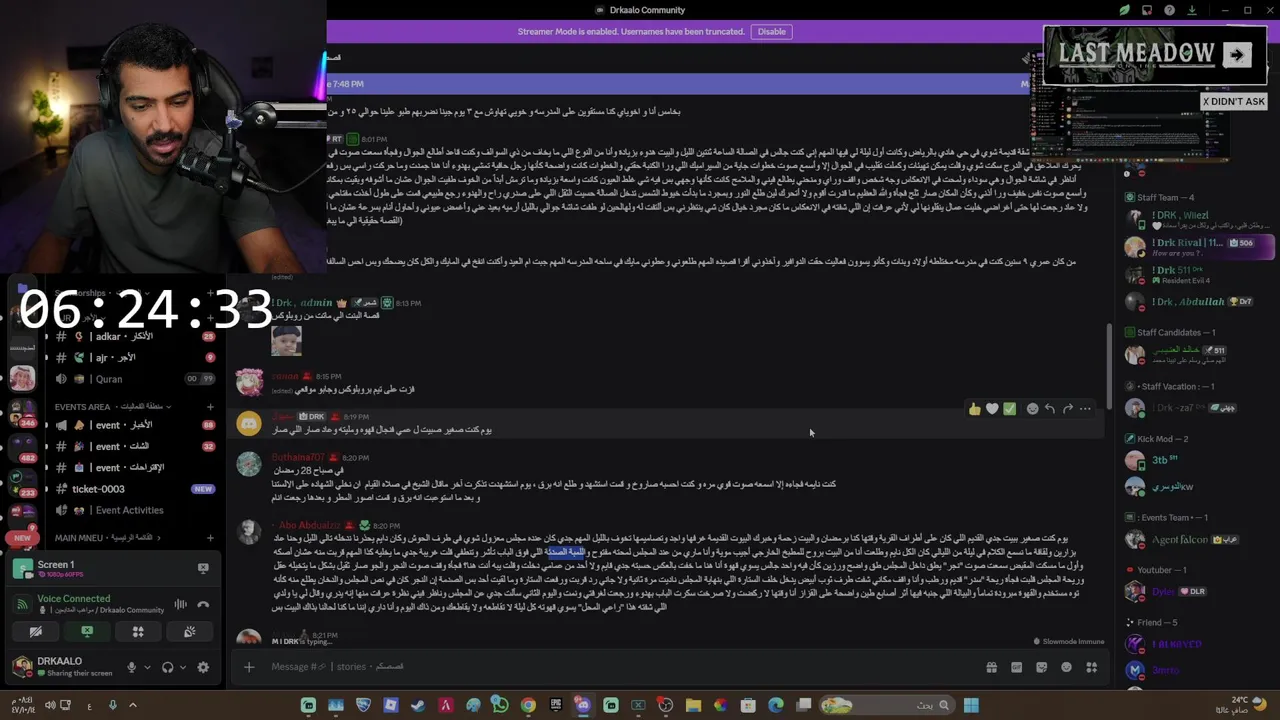The width and height of the screenshot is (1280, 720).
Task: Turn on camera in voice panel
Action: coord(36,632)
